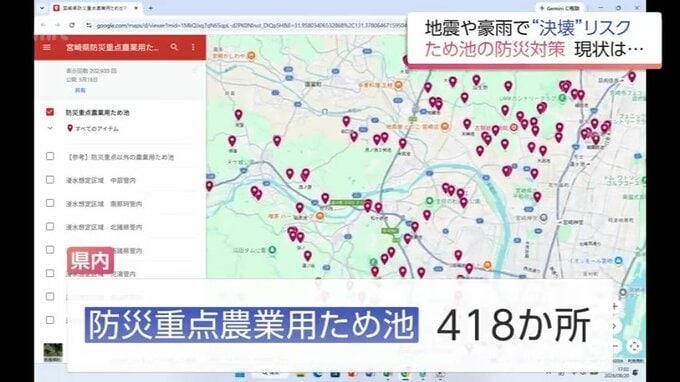Screen dimensions: 680x382
Task: Zoom in with the map plus button
Action: (615, 306)
